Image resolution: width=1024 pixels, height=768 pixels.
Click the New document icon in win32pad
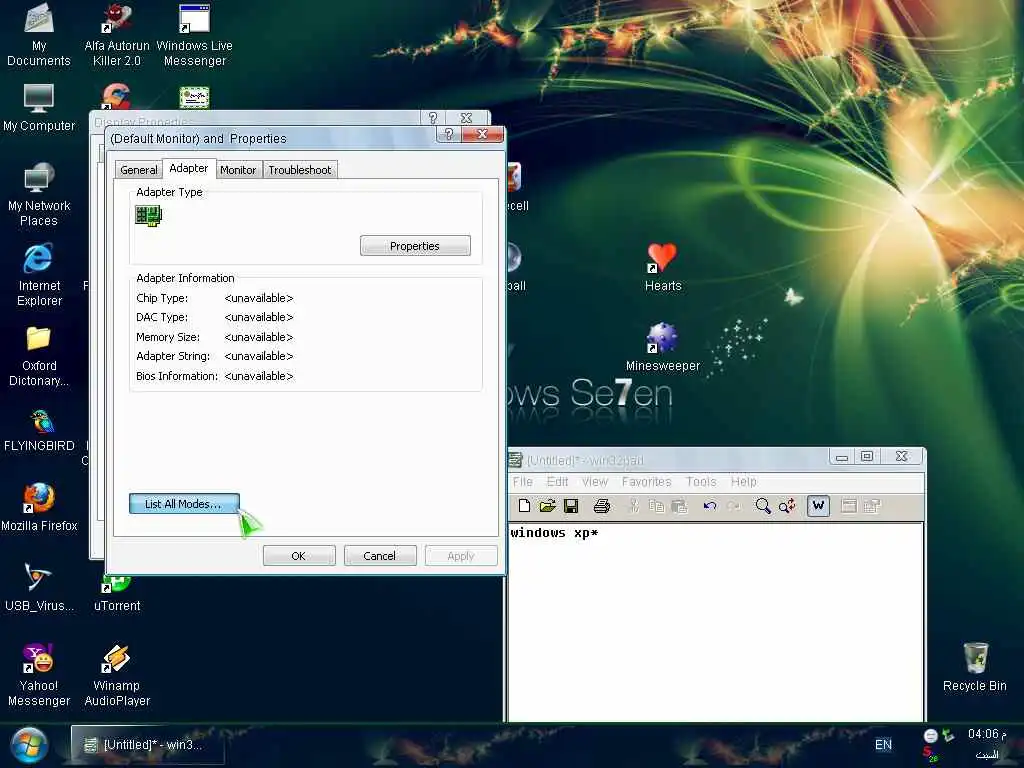[x=524, y=505]
